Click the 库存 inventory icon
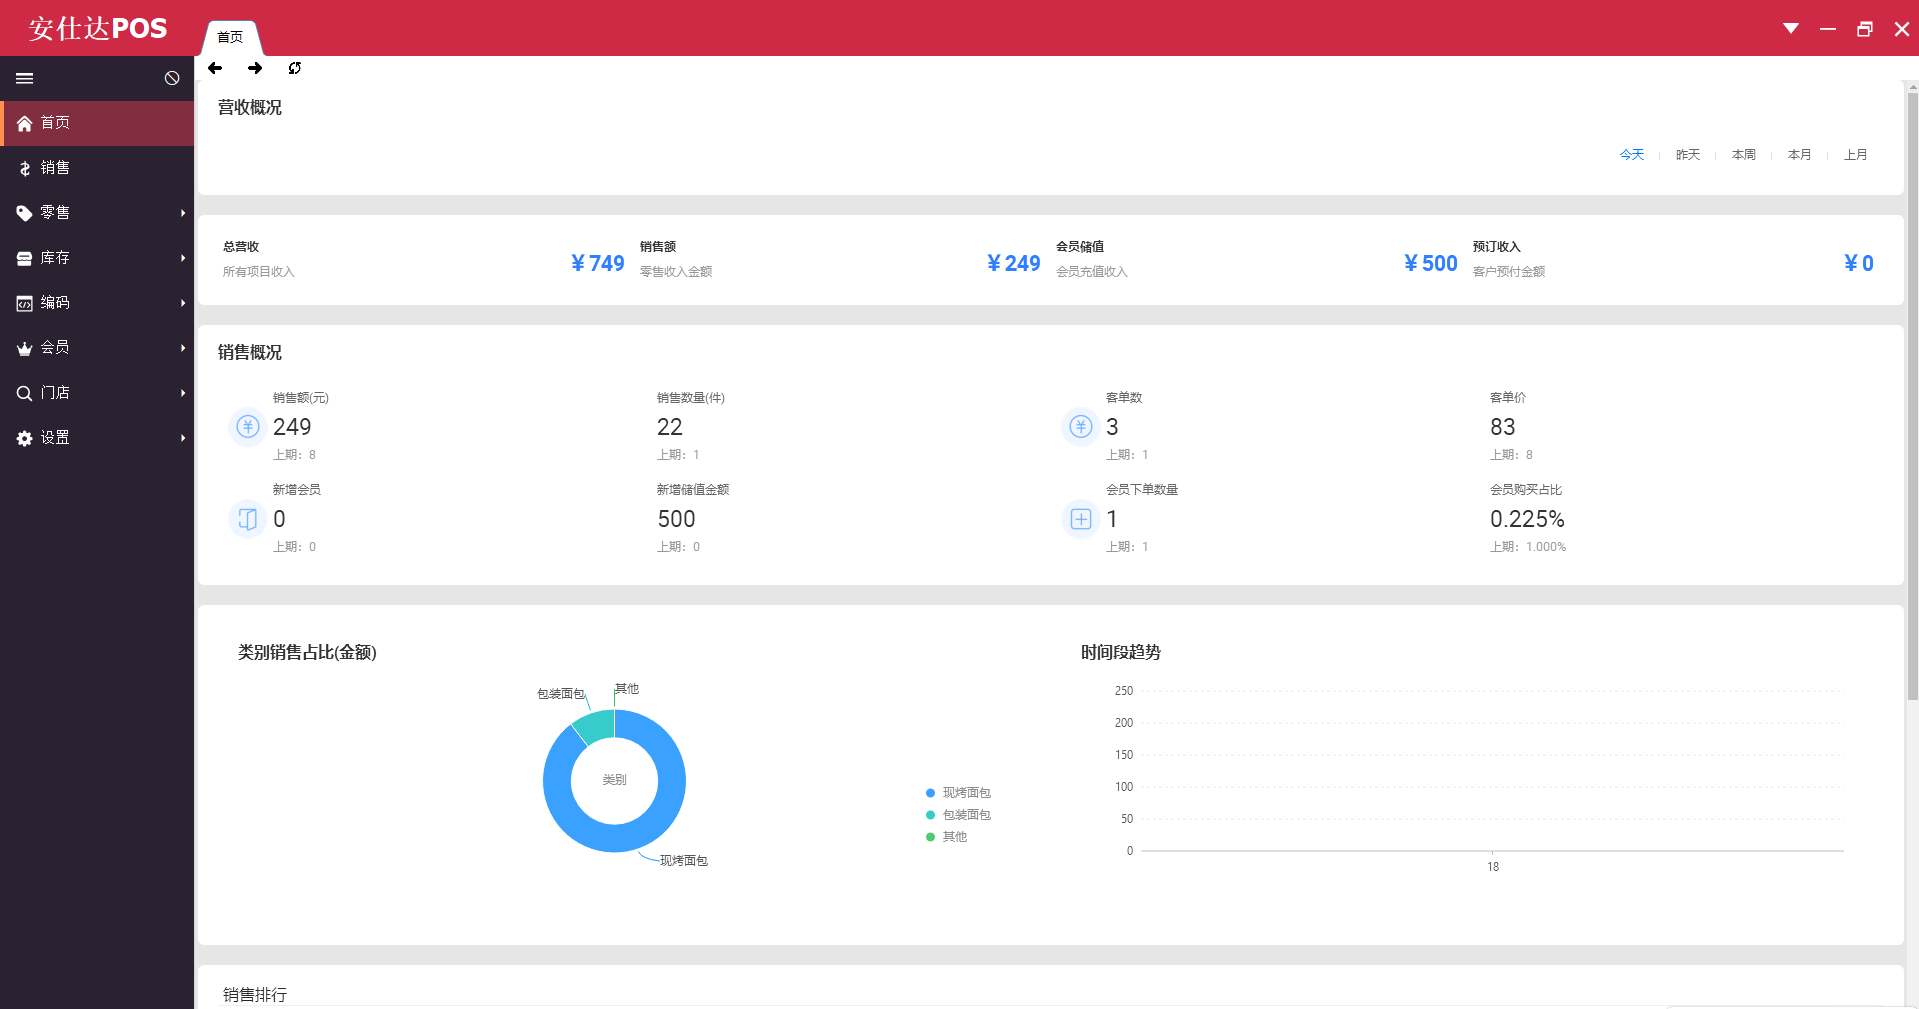1919x1009 pixels. tap(24, 258)
